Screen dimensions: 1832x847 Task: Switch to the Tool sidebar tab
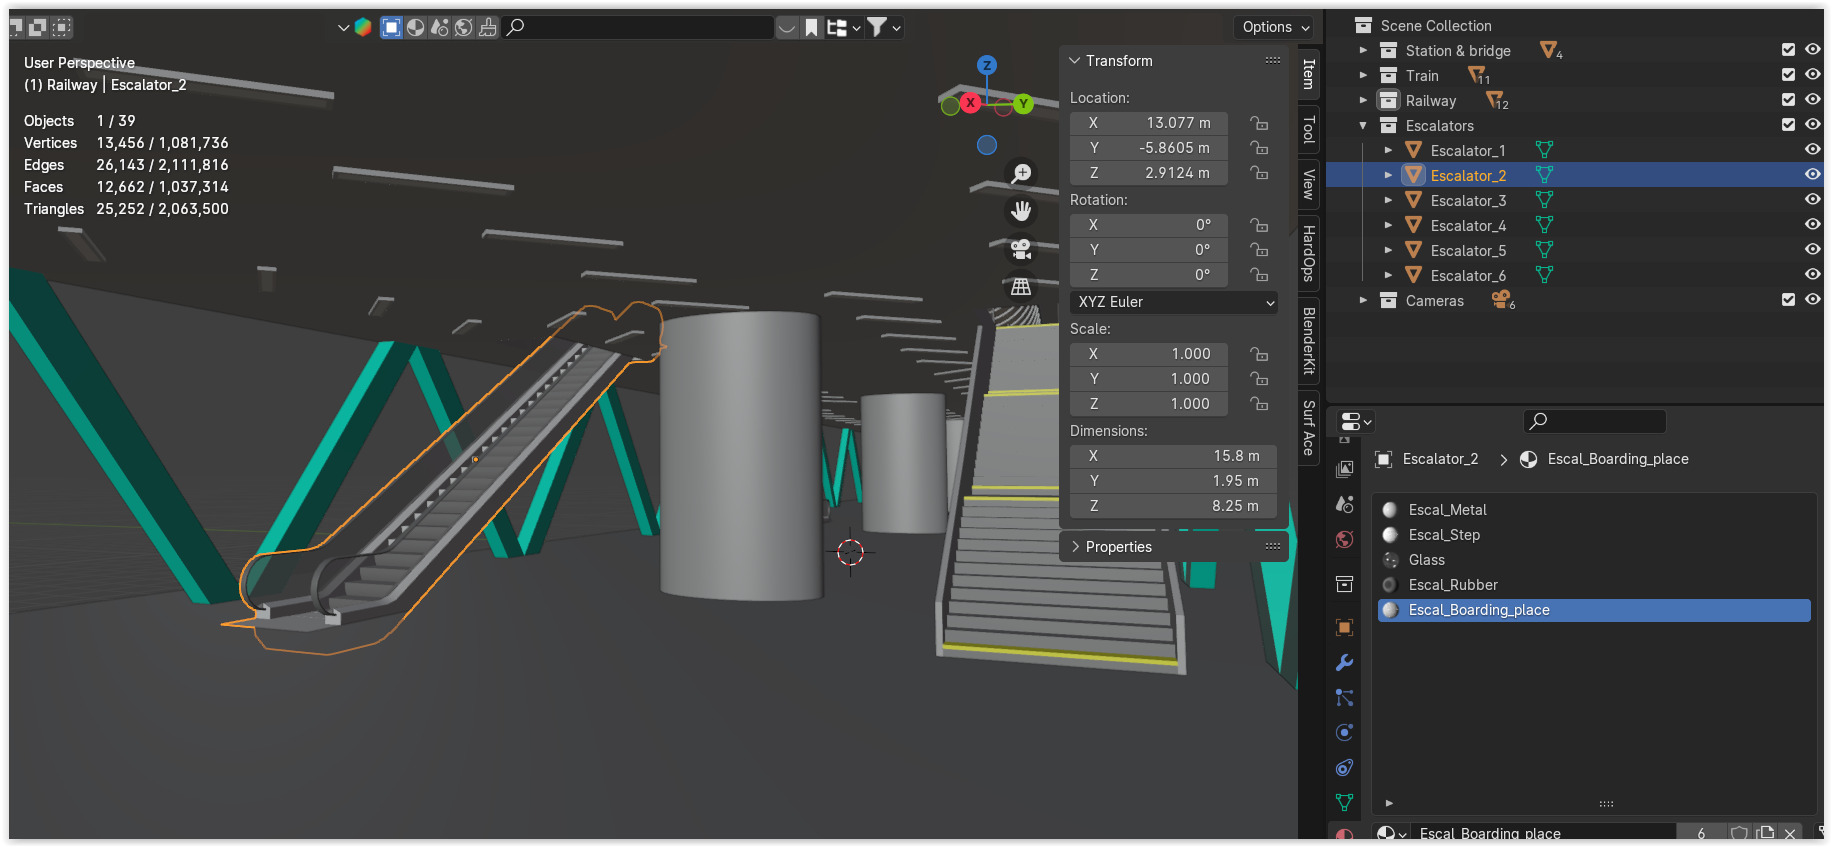(1308, 129)
